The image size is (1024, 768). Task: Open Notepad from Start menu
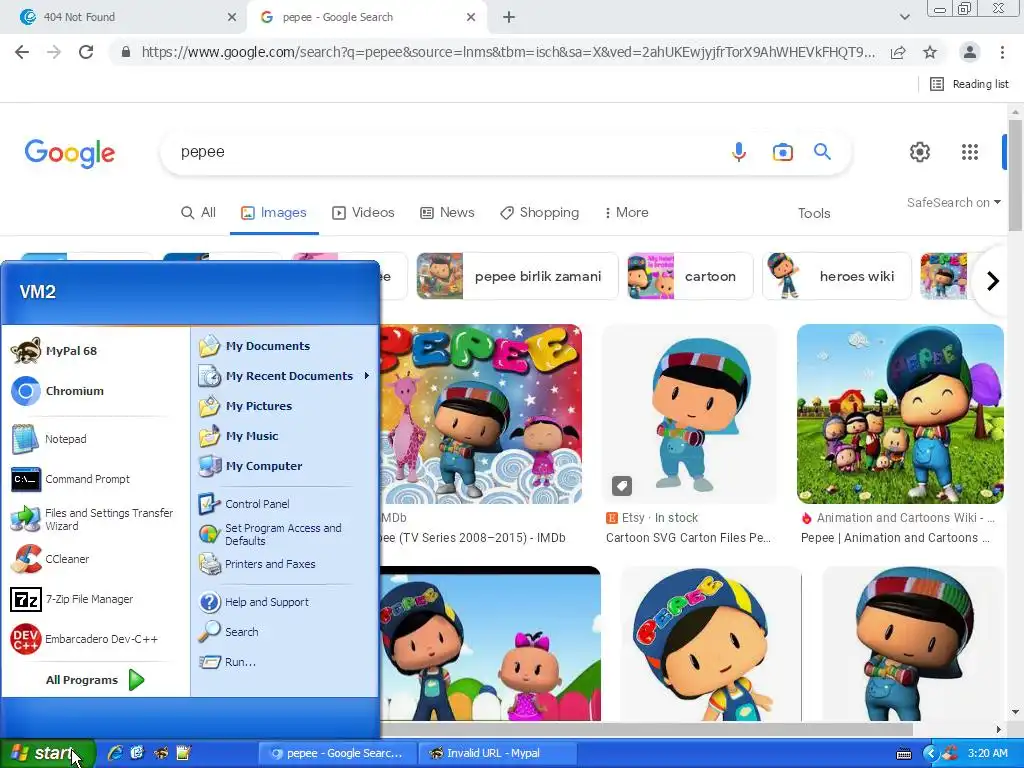(93, 439)
